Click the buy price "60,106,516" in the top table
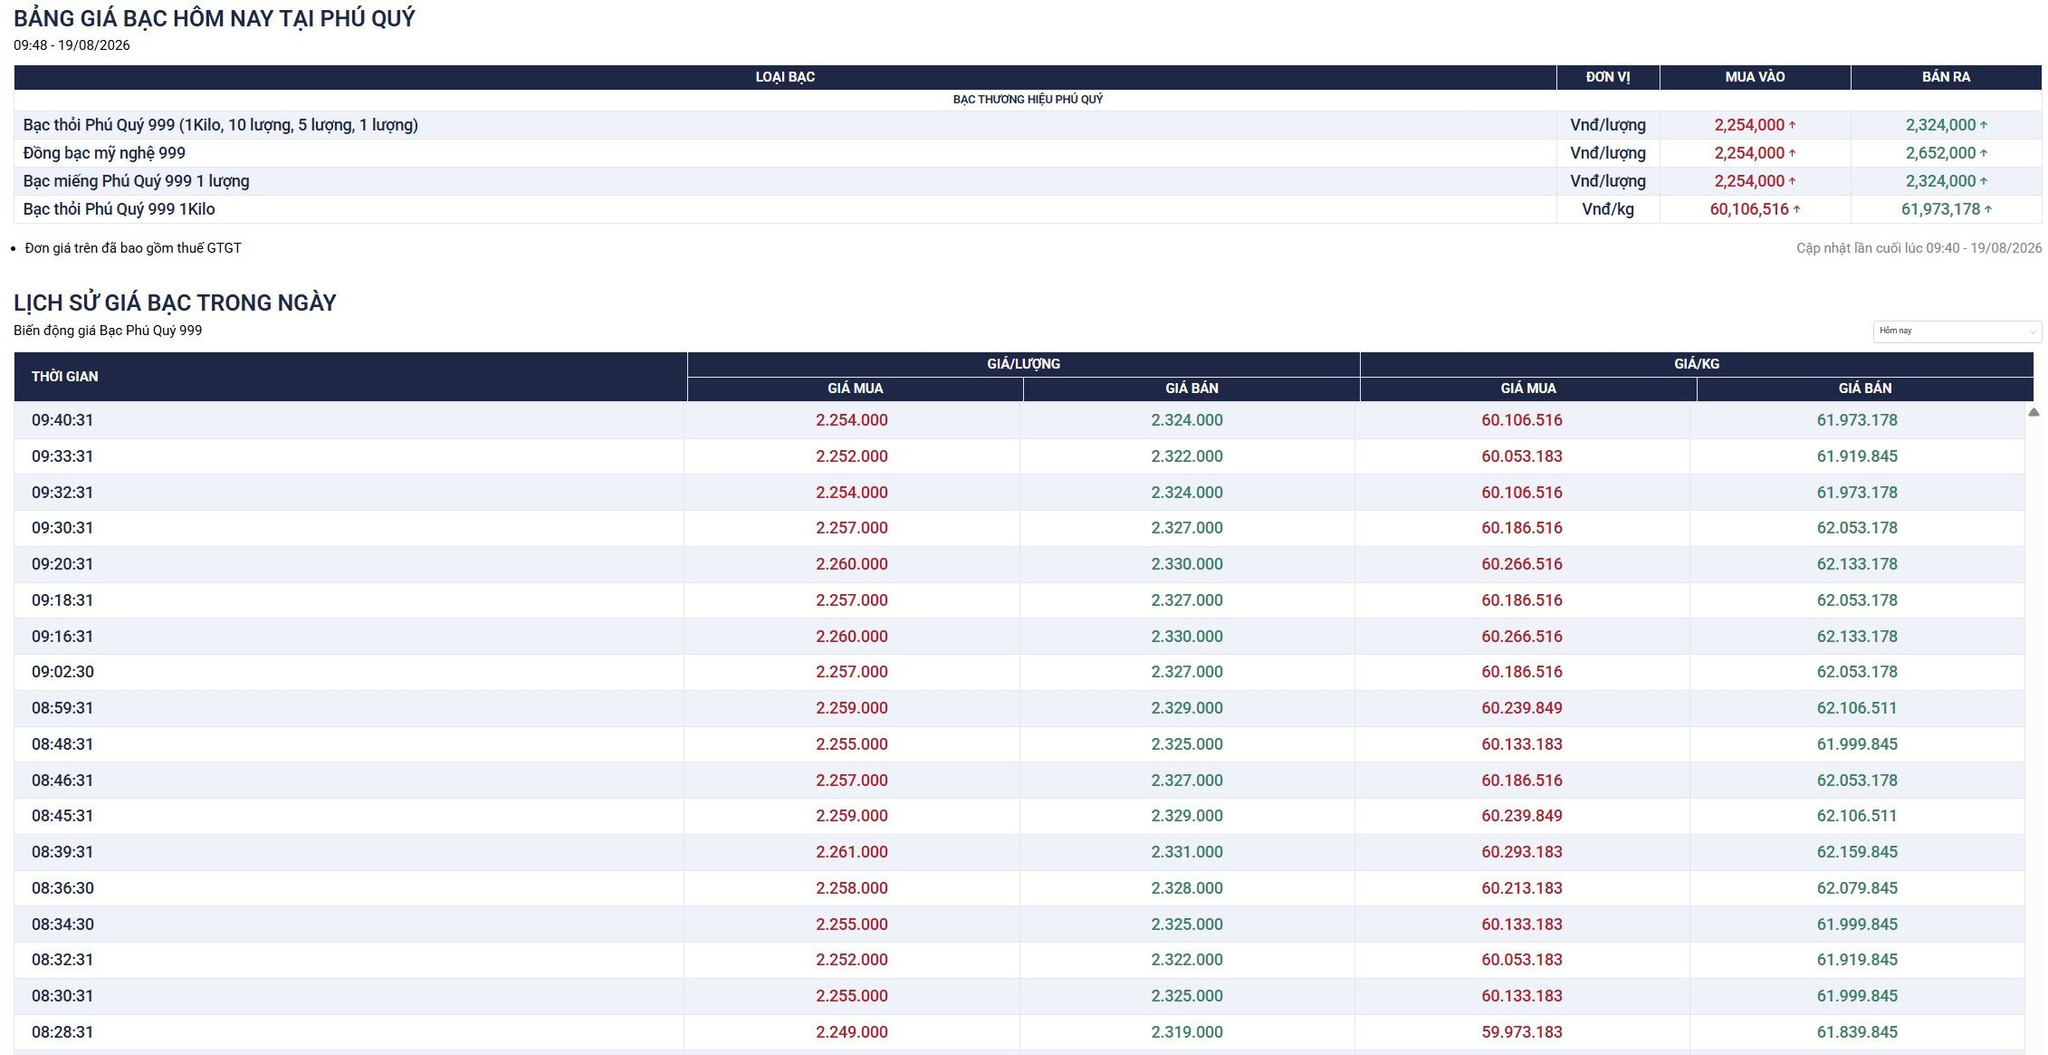 (1749, 209)
